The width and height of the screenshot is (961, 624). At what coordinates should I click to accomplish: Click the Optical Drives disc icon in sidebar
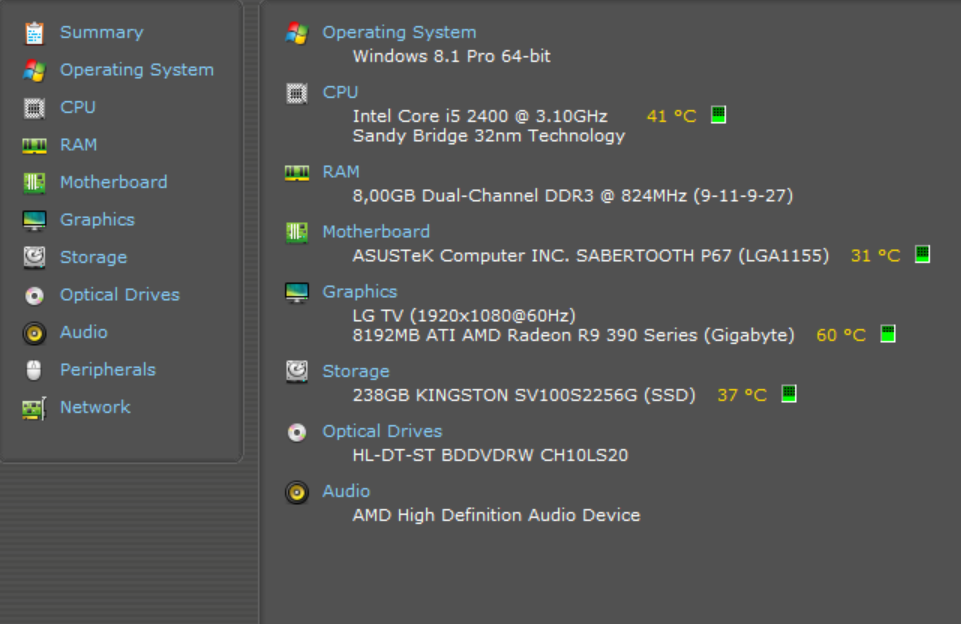[34, 296]
